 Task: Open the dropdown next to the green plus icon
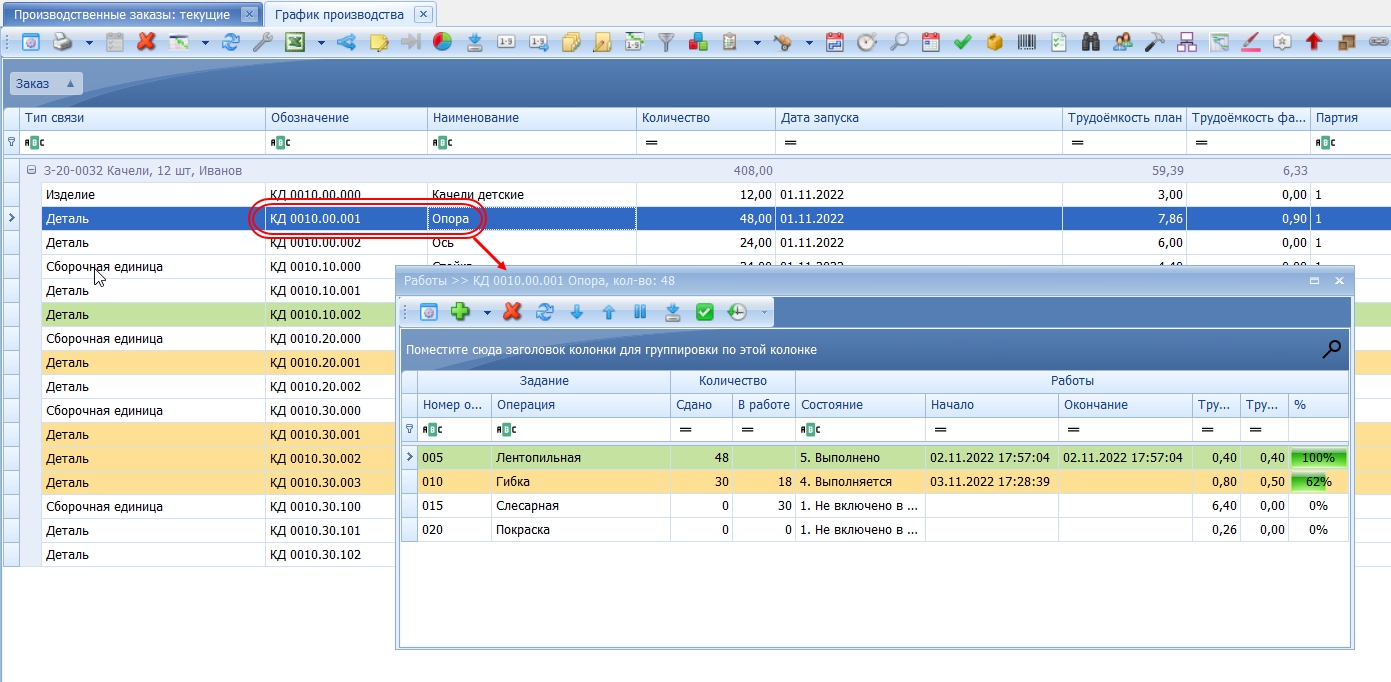point(487,312)
